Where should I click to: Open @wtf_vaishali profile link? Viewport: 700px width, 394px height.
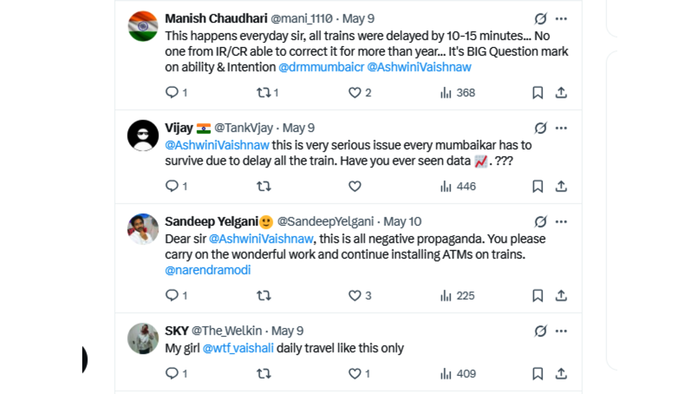click(x=238, y=348)
